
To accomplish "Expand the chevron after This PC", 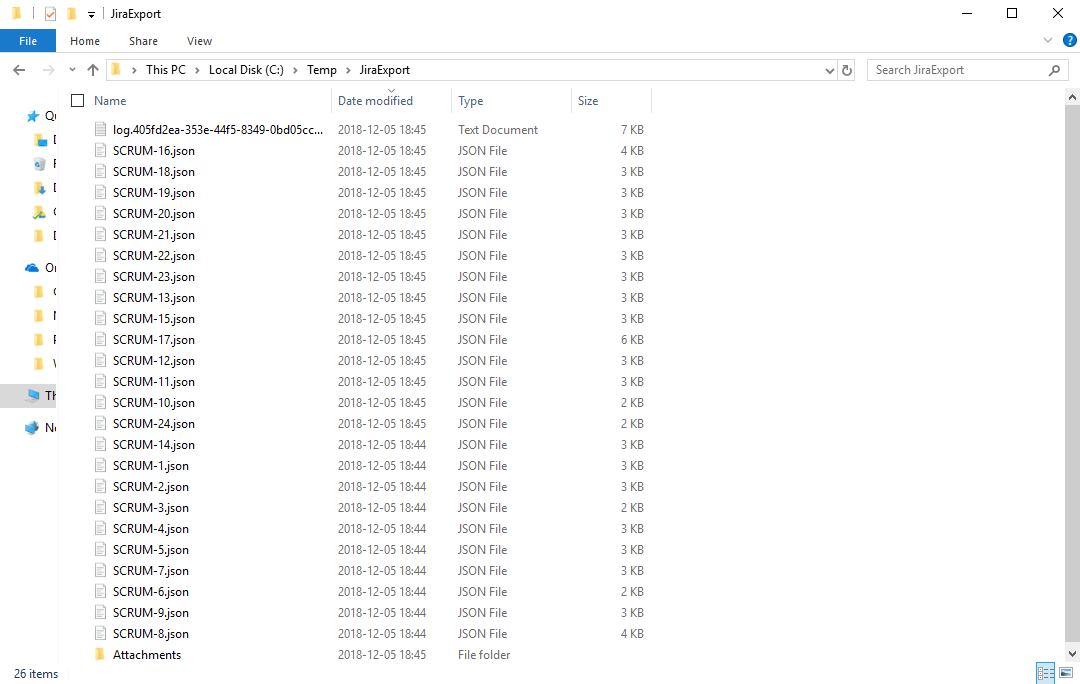I will click(x=197, y=70).
